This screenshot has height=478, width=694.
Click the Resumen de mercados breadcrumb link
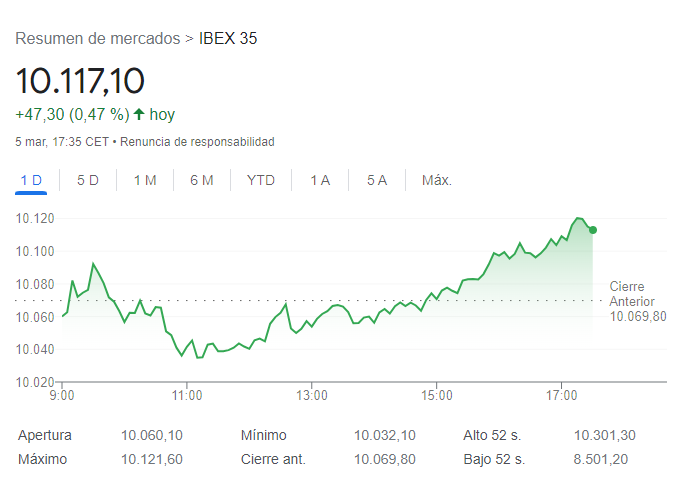(98, 39)
